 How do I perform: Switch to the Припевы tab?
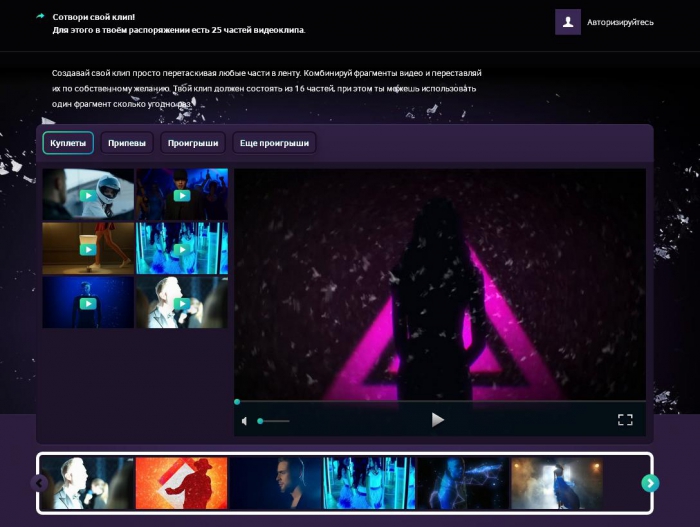point(127,143)
